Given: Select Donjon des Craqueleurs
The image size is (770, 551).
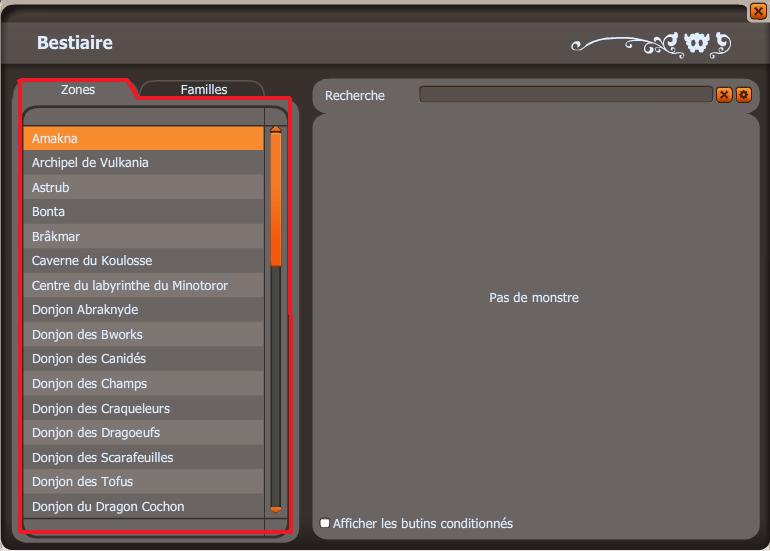Looking at the screenshot, I should (x=143, y=408).
